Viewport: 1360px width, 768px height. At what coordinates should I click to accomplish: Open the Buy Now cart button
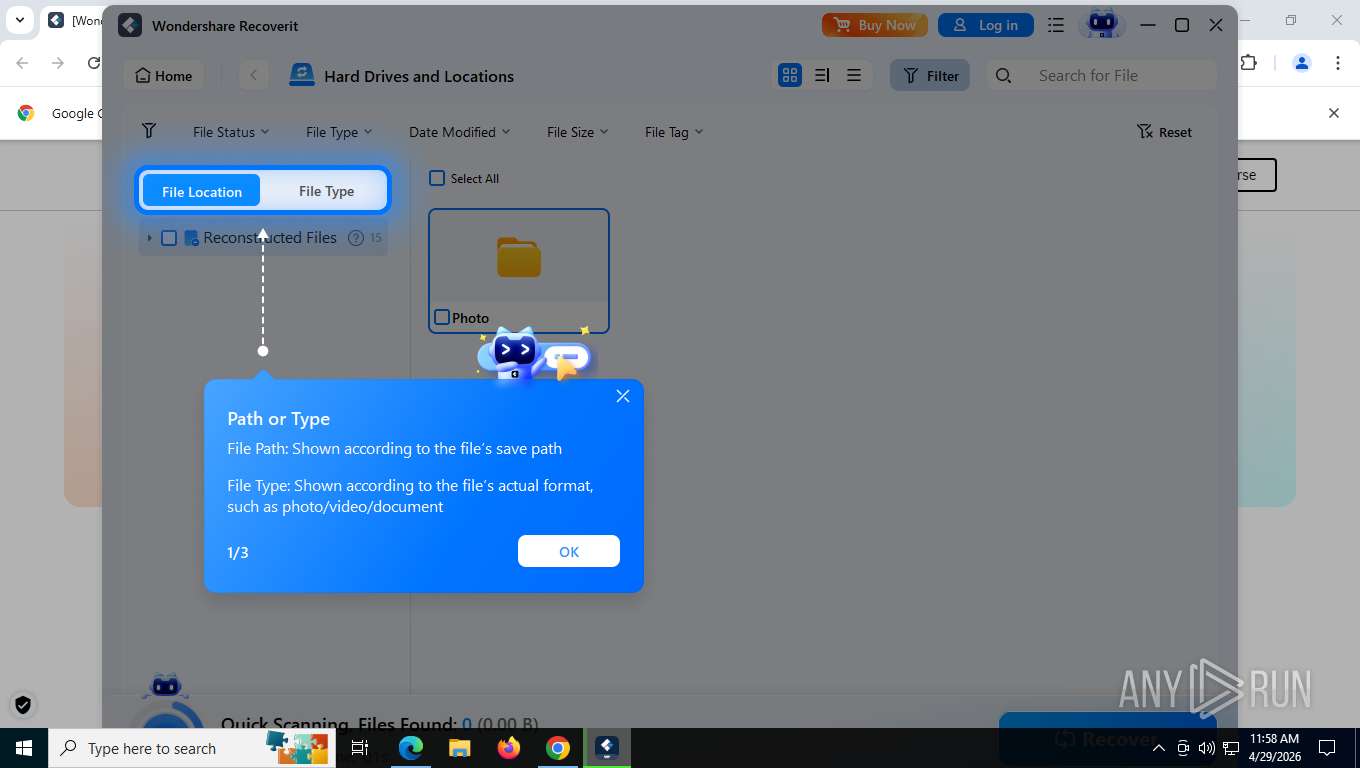(875, 25)
